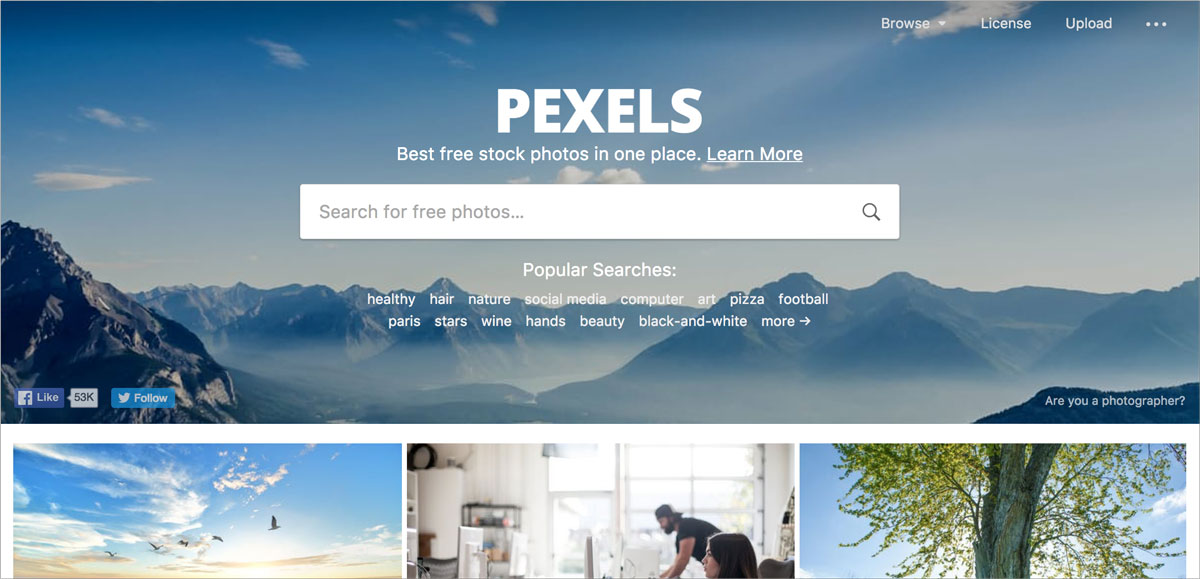The width and height of the screenshot is (1200, 579).
Task: Open the three-dots more menu
Action: [1156, 24]
